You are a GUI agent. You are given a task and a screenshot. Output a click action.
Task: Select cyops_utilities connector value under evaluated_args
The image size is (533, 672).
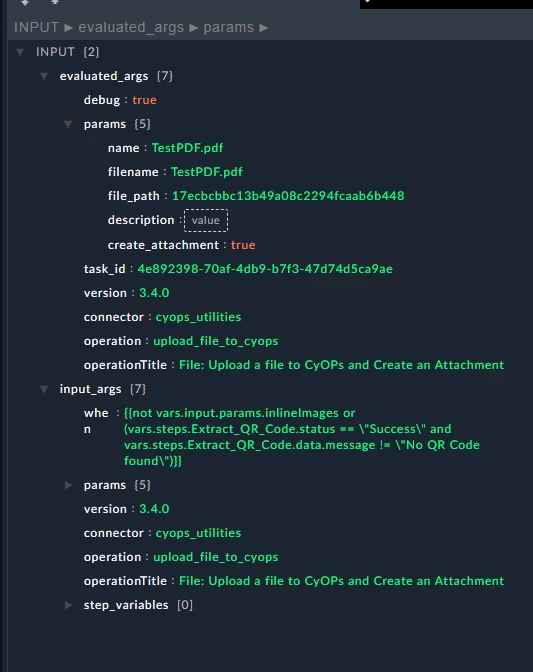click(198, 317)
